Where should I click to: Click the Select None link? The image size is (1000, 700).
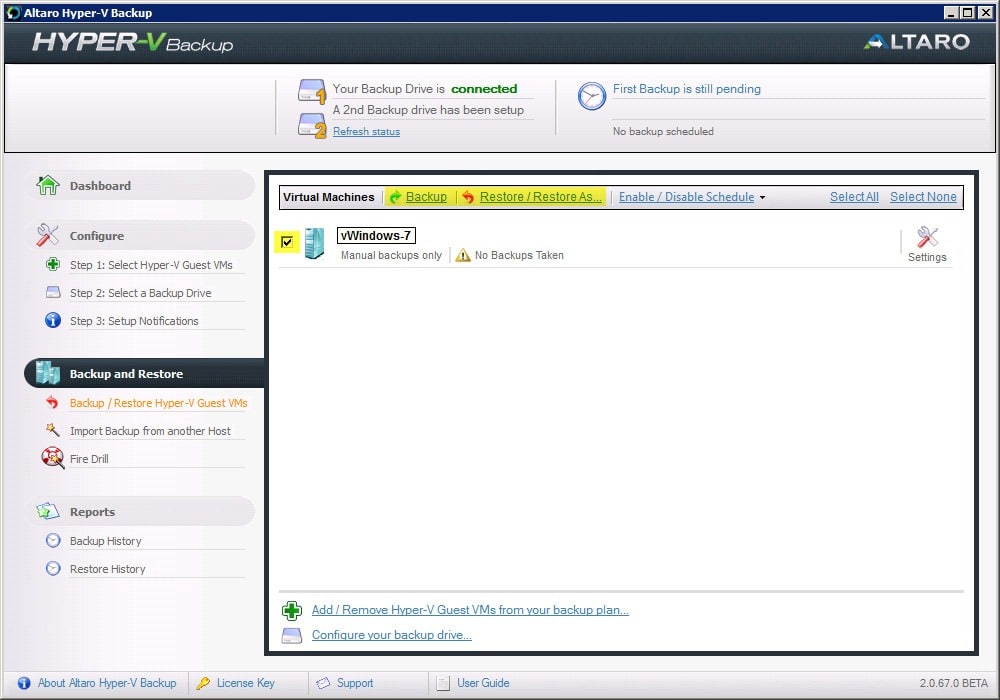923,197
